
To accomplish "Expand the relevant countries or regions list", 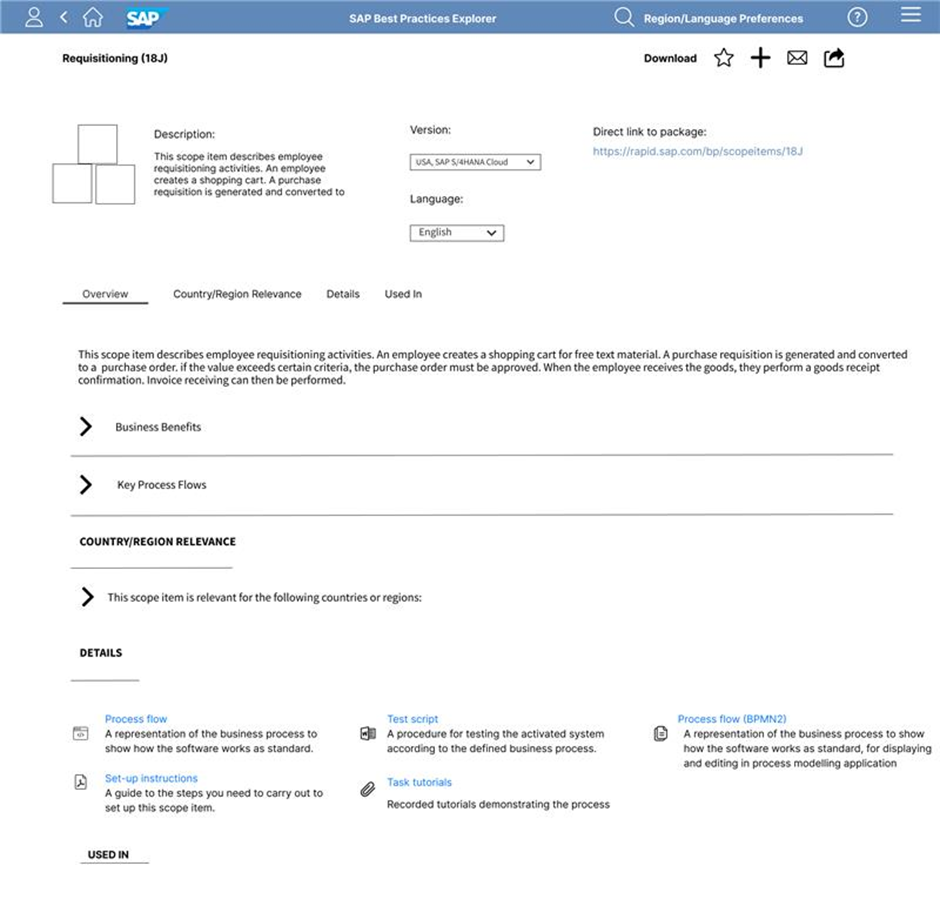I will pyautogui.click(x=85, y=597).
